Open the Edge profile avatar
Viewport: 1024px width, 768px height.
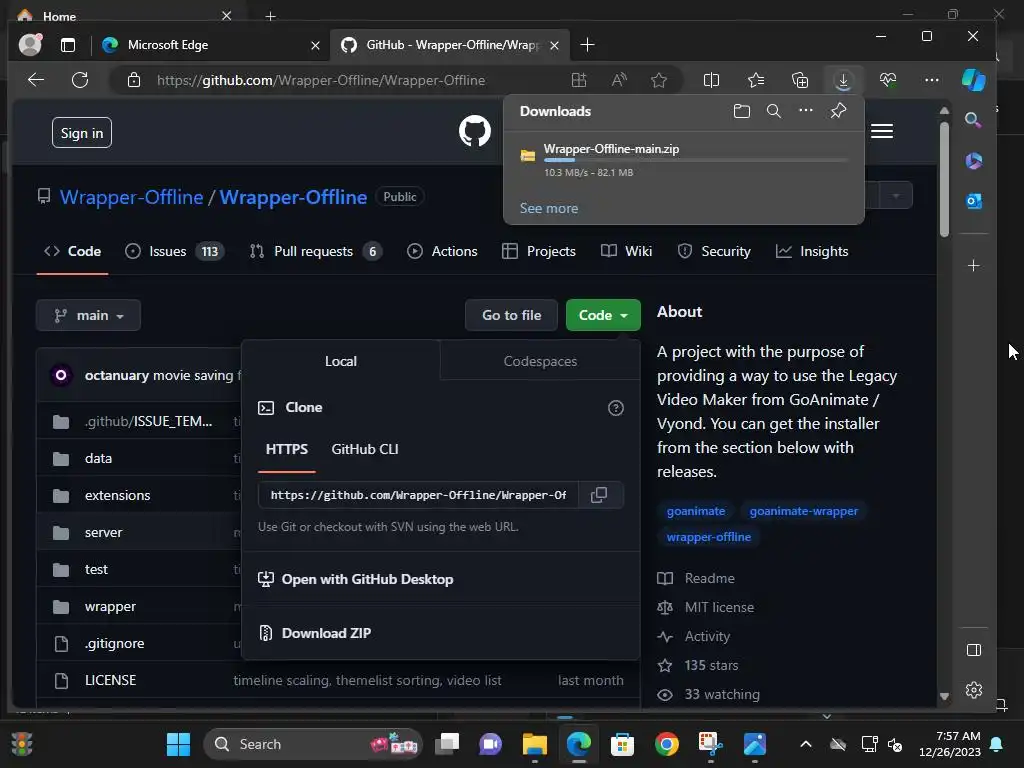click(30, 44)
